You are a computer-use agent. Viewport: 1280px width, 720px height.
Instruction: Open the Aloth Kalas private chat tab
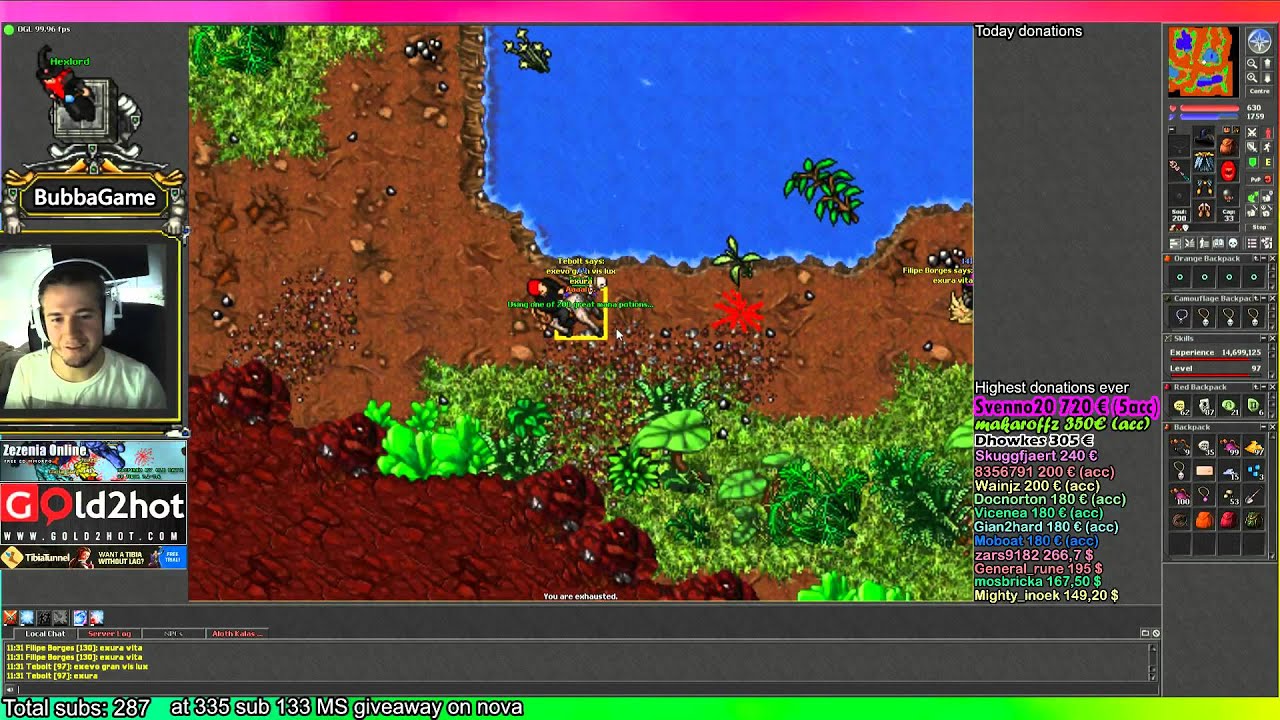tap(237, 633)
